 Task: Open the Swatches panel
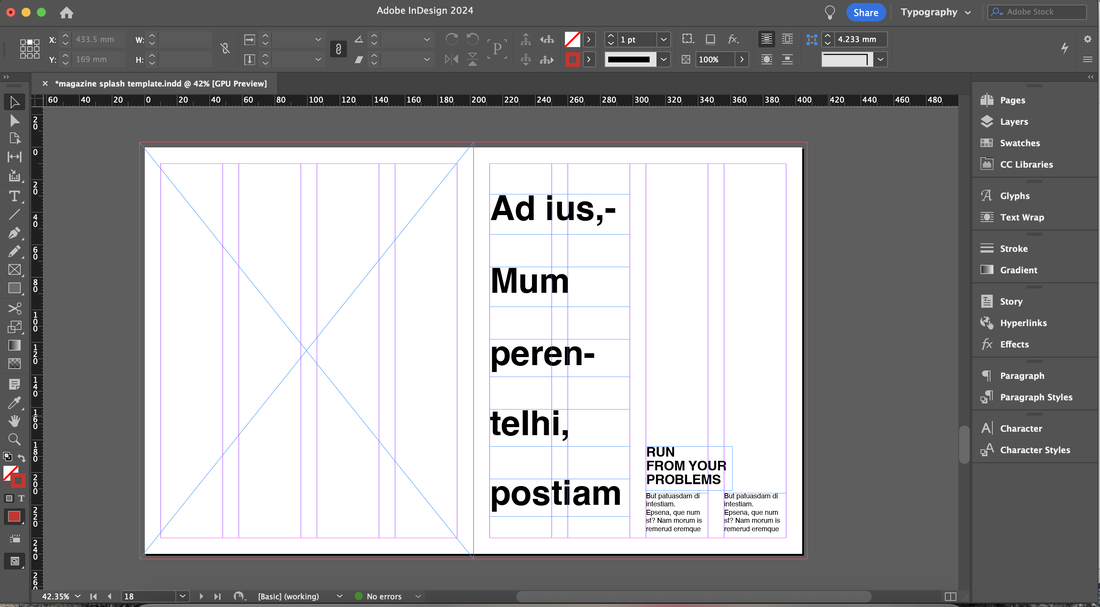(x=1019, y=143)
